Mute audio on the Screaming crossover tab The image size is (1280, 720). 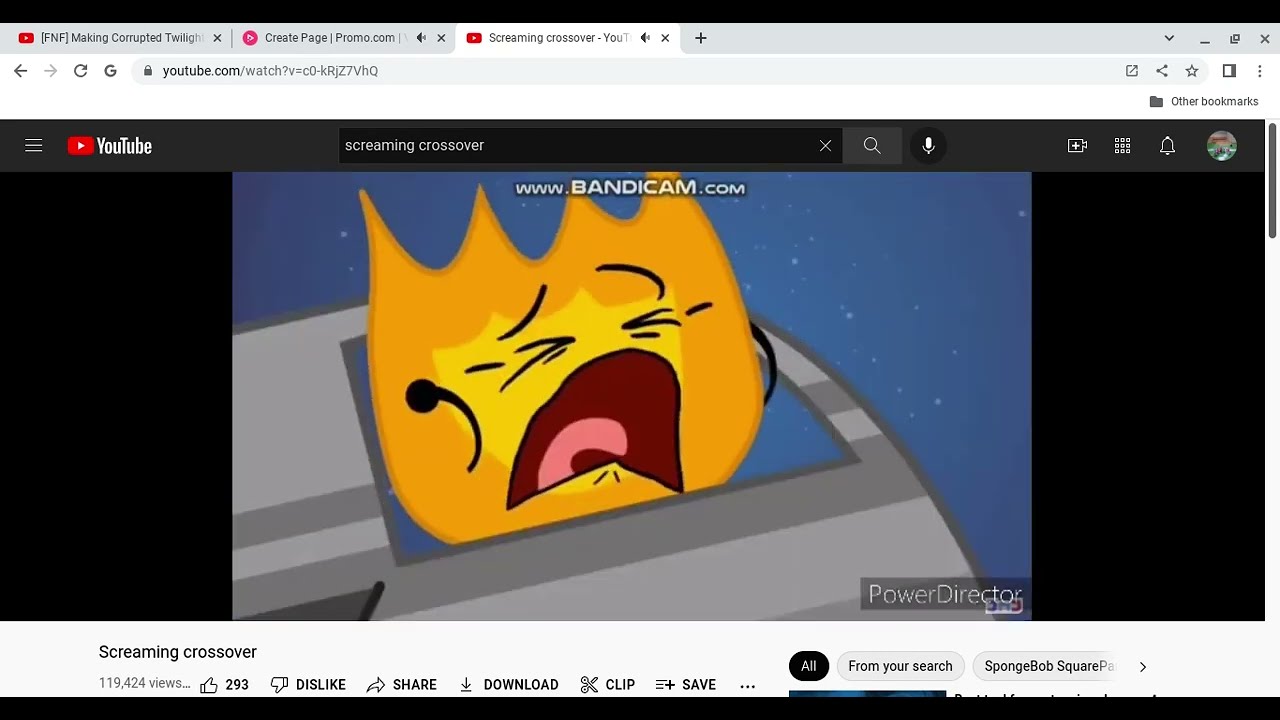point(645,38)
